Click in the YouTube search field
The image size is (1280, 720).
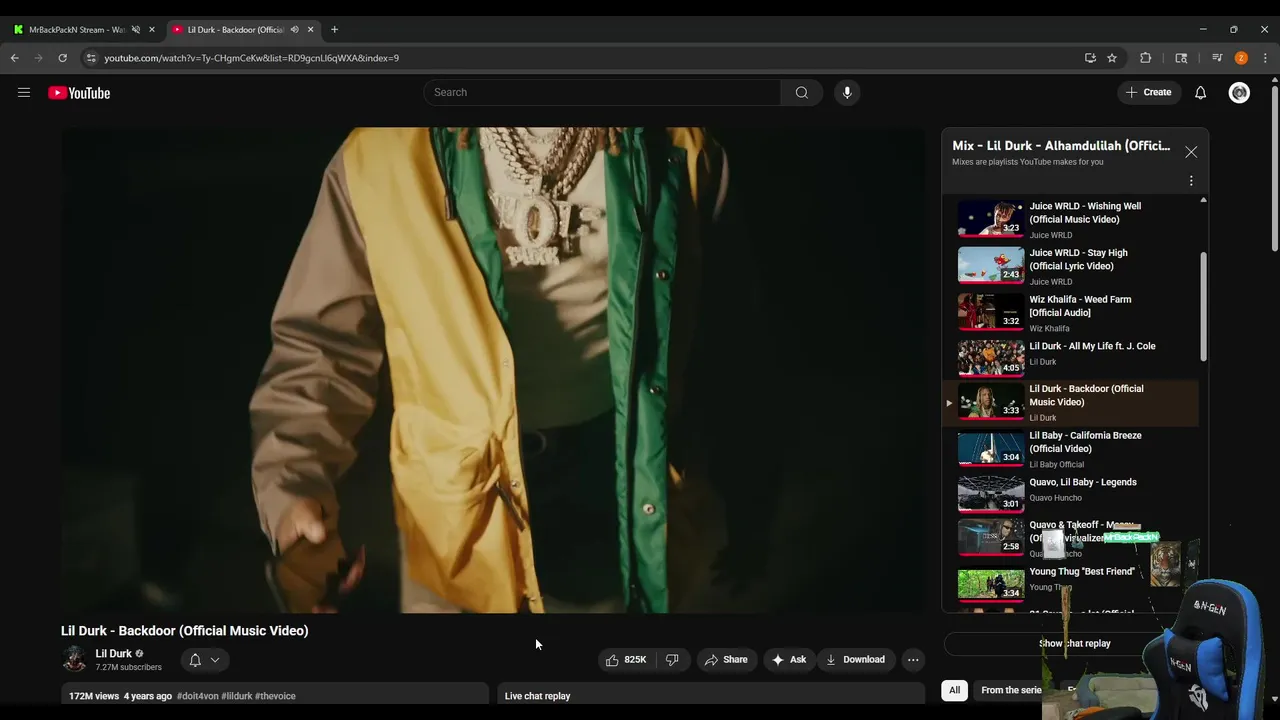click(x=602, y=93)
